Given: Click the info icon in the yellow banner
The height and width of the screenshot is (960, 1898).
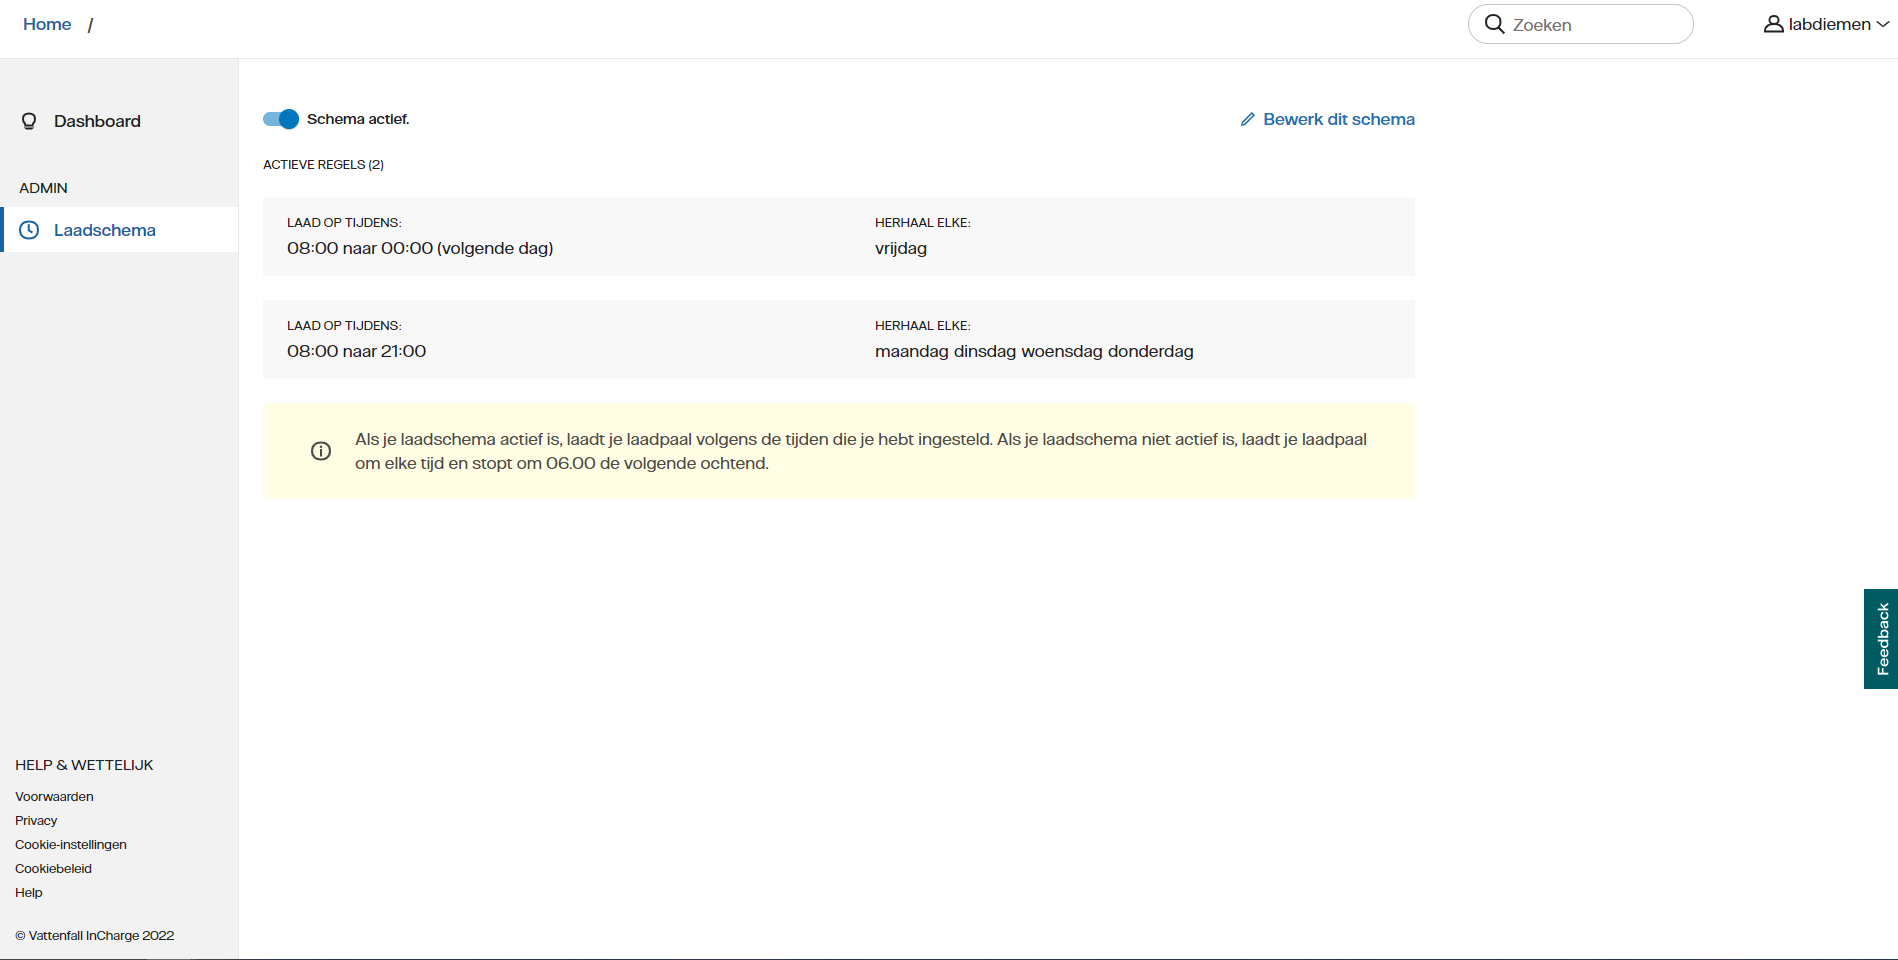Looking at the screenshot, I should (321, 451).
